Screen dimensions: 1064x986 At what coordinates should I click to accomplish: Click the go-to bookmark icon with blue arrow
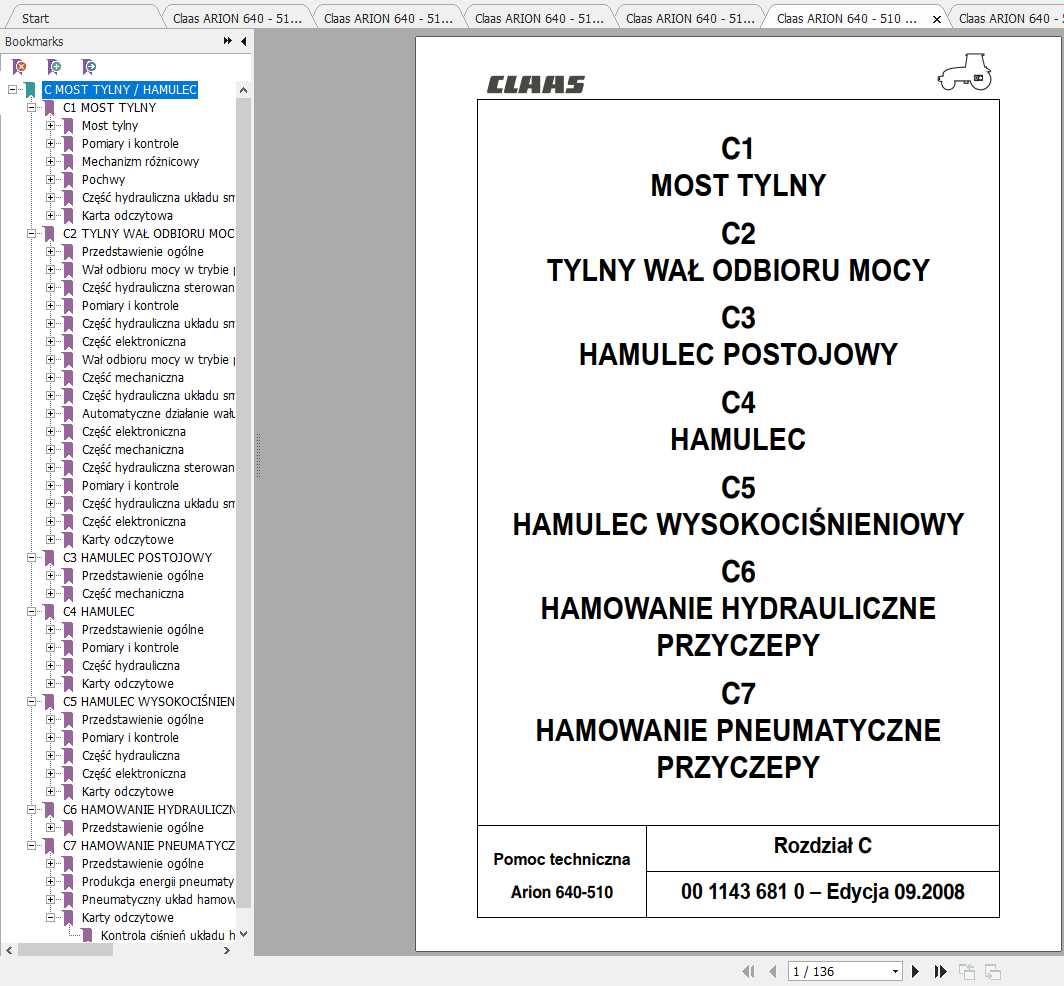(x=88, y=67)
